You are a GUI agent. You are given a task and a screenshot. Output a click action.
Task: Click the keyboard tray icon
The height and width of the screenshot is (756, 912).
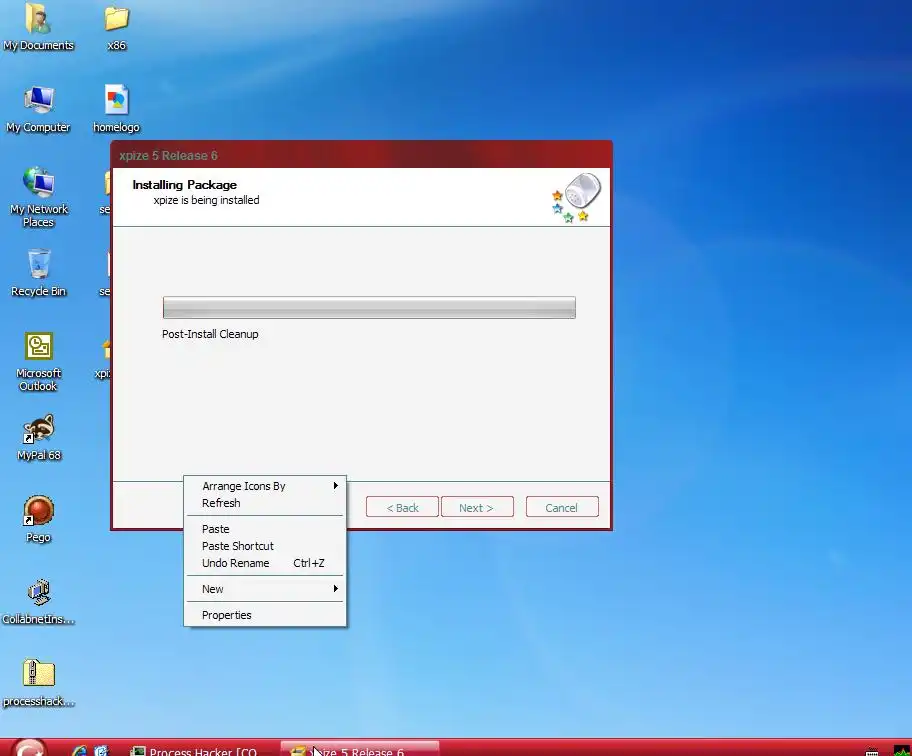coord(872,751)
